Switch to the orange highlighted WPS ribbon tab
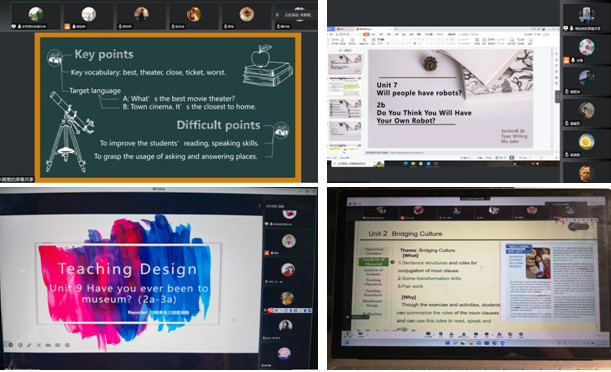 click(366, 34)
